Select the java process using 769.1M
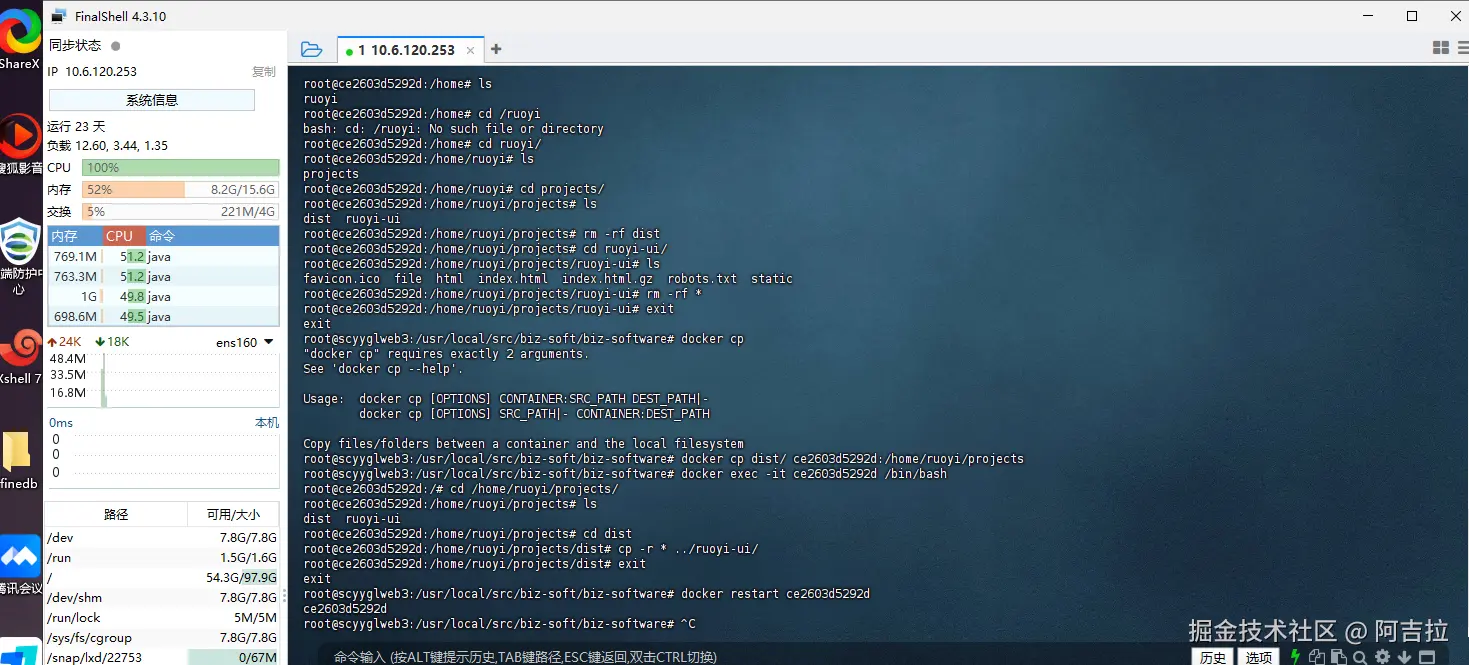 pos(163,256)
